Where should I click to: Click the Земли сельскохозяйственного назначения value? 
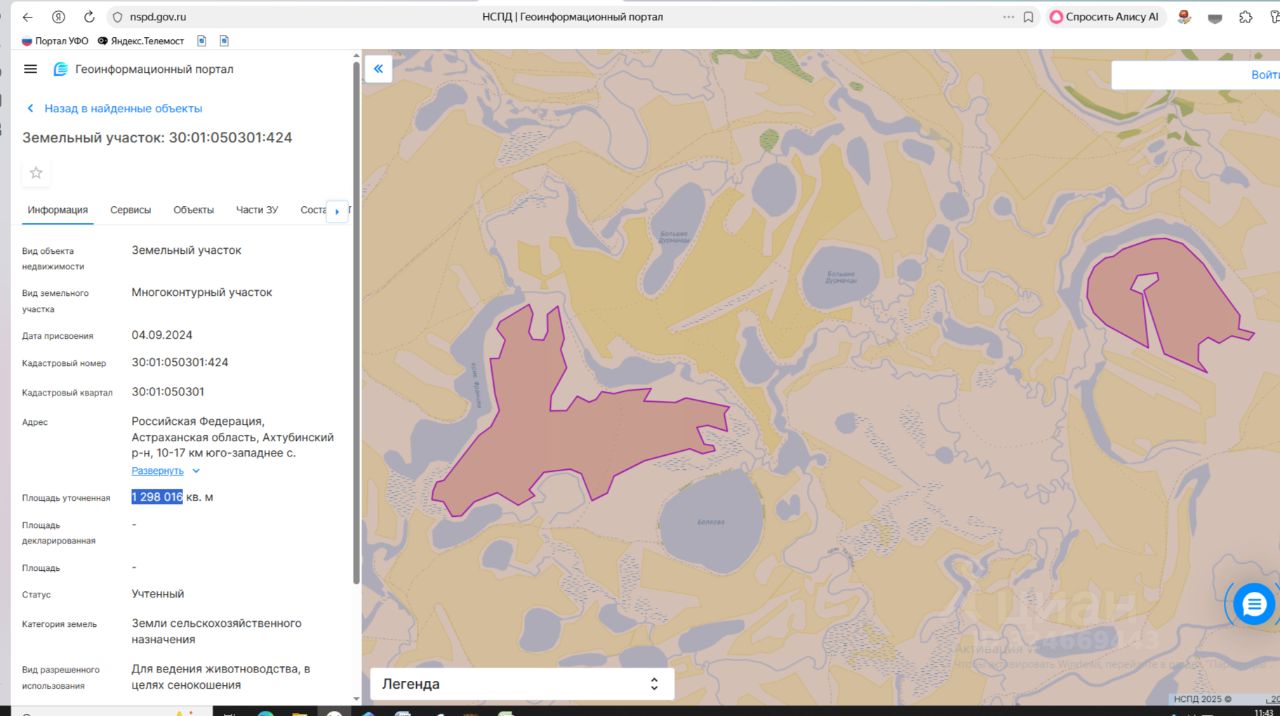[x=216, y=631]
